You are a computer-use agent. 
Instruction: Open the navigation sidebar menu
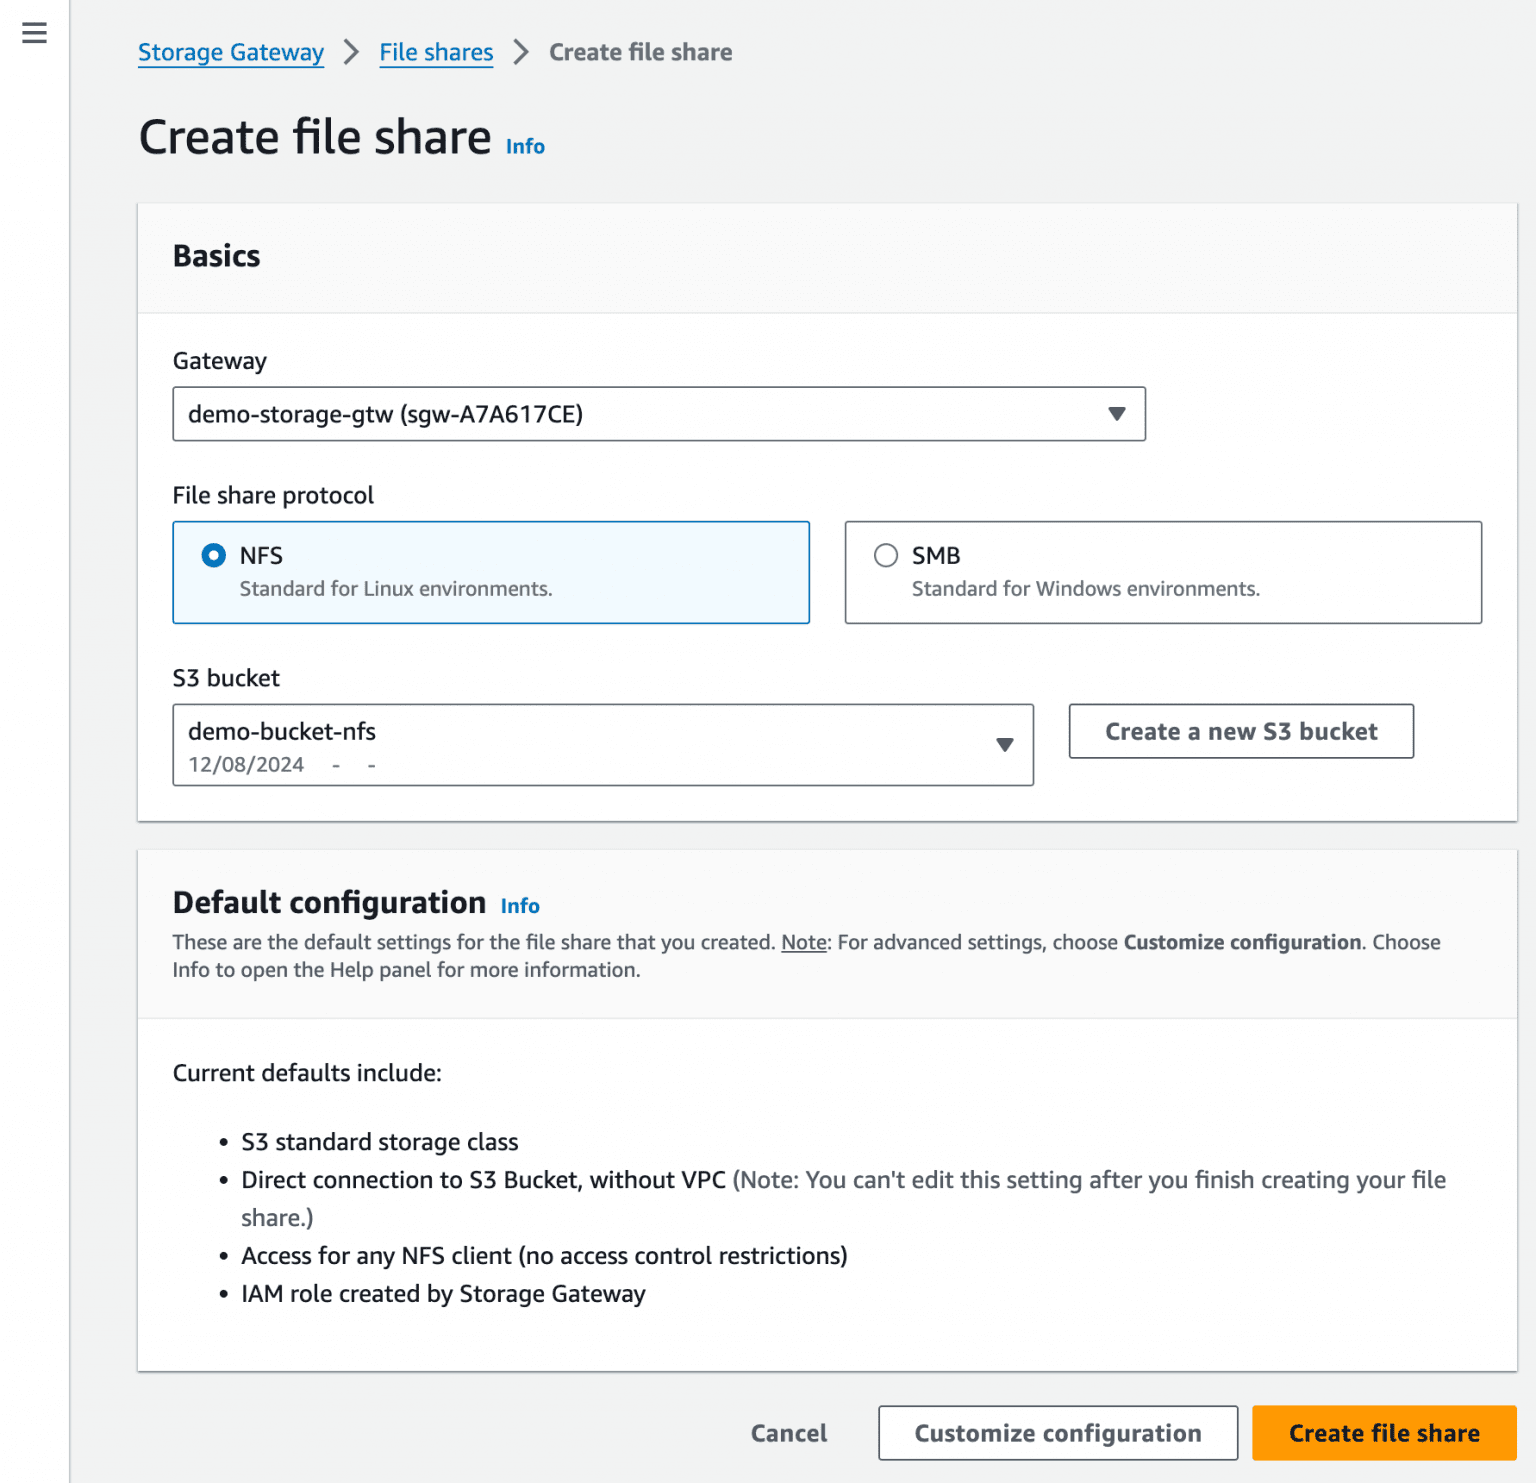tap(34, 33)
